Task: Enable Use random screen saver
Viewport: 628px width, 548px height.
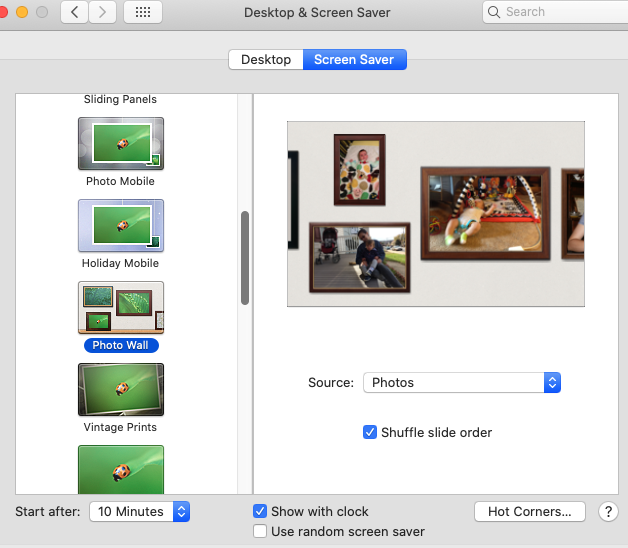Action: (260, 531)
